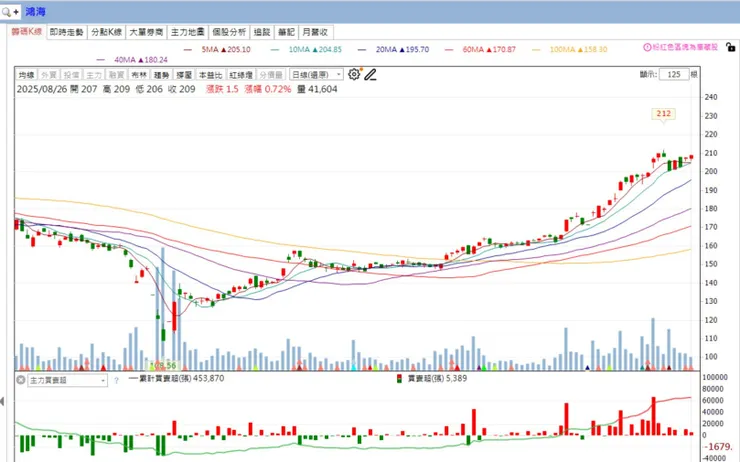Click the 5MA 205.10 legend entry
The height and width of the screenshot is (462, 740).
tap(218, 49)
